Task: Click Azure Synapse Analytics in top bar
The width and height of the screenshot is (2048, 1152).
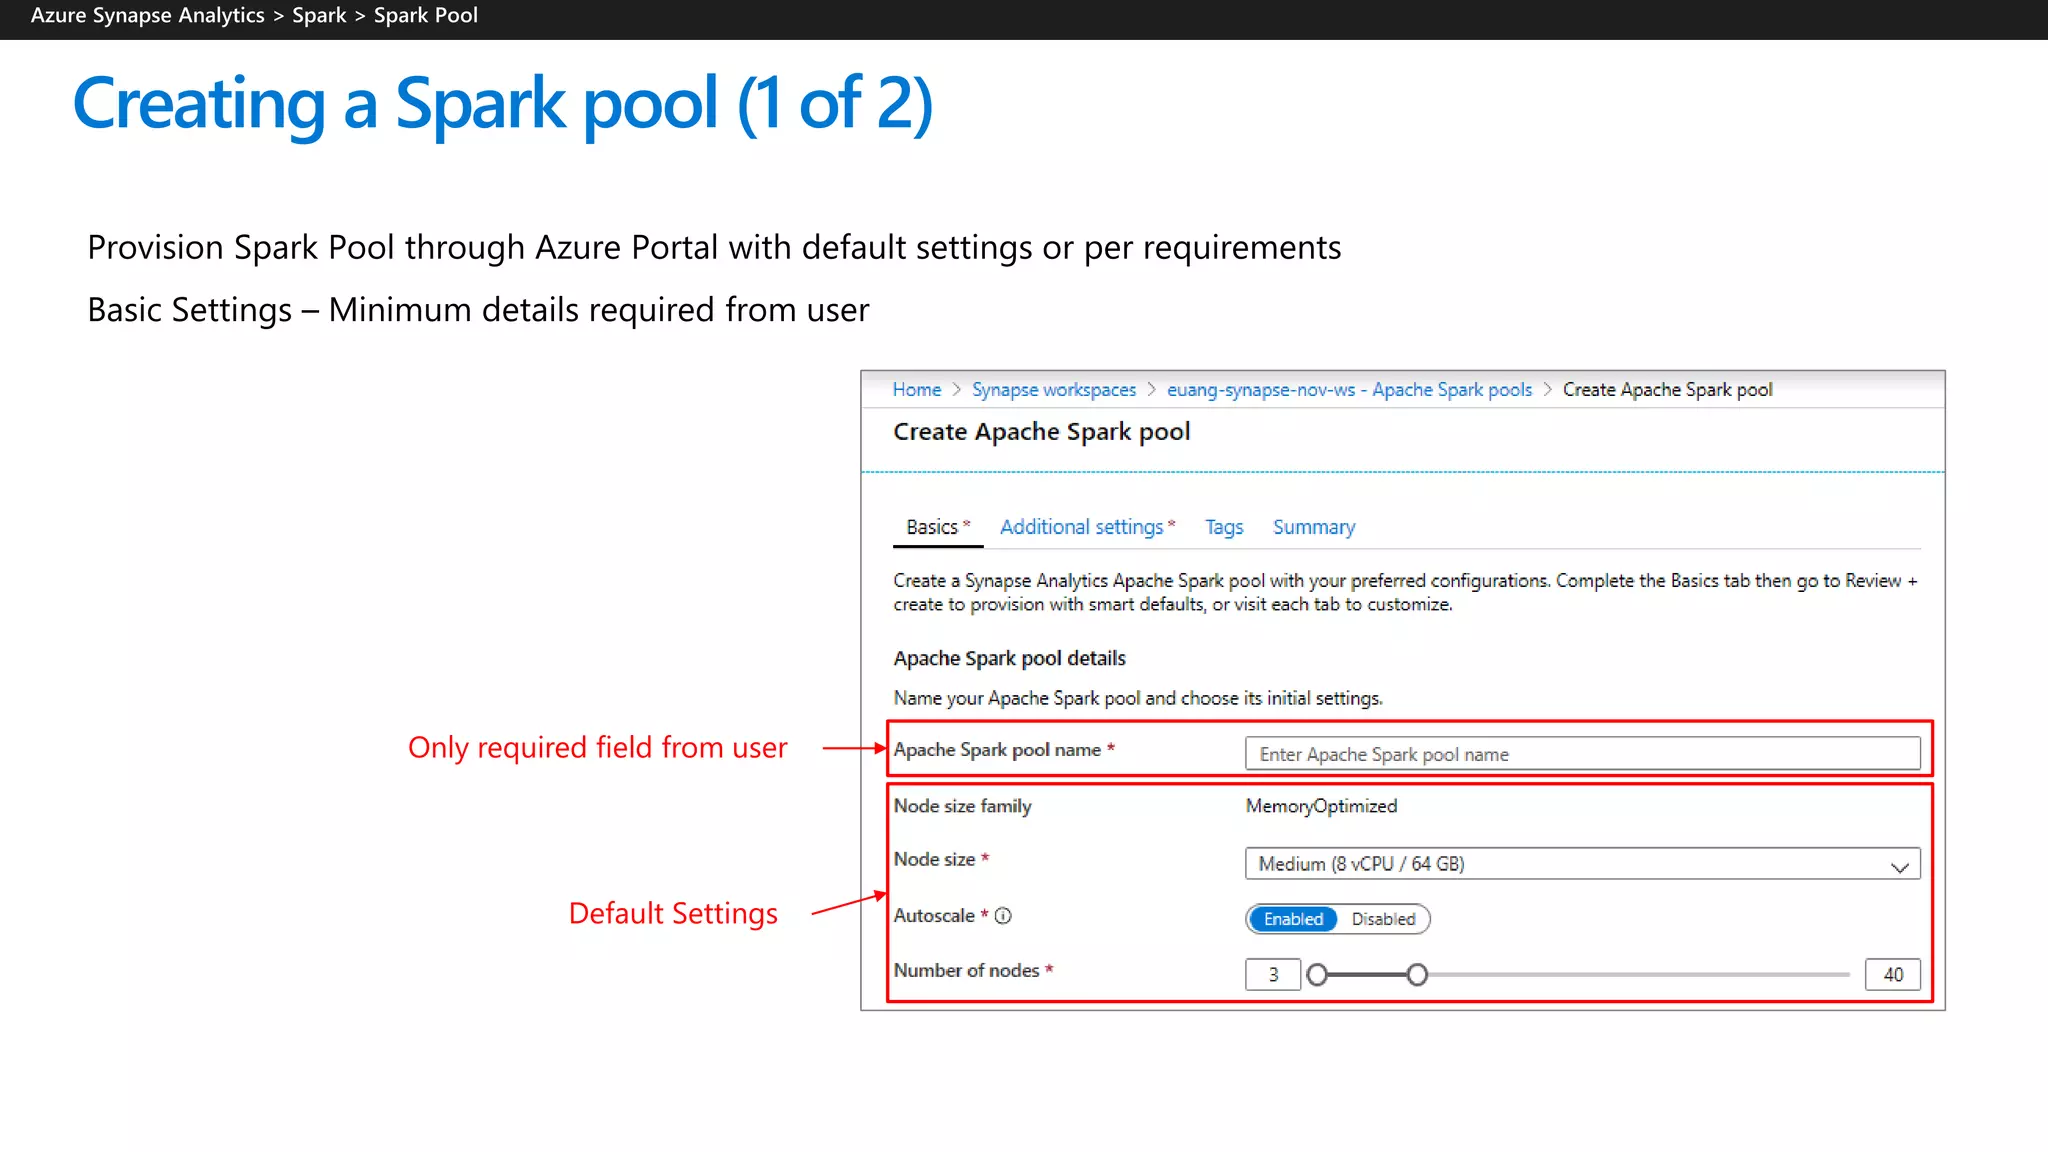Action: (147, 16)
